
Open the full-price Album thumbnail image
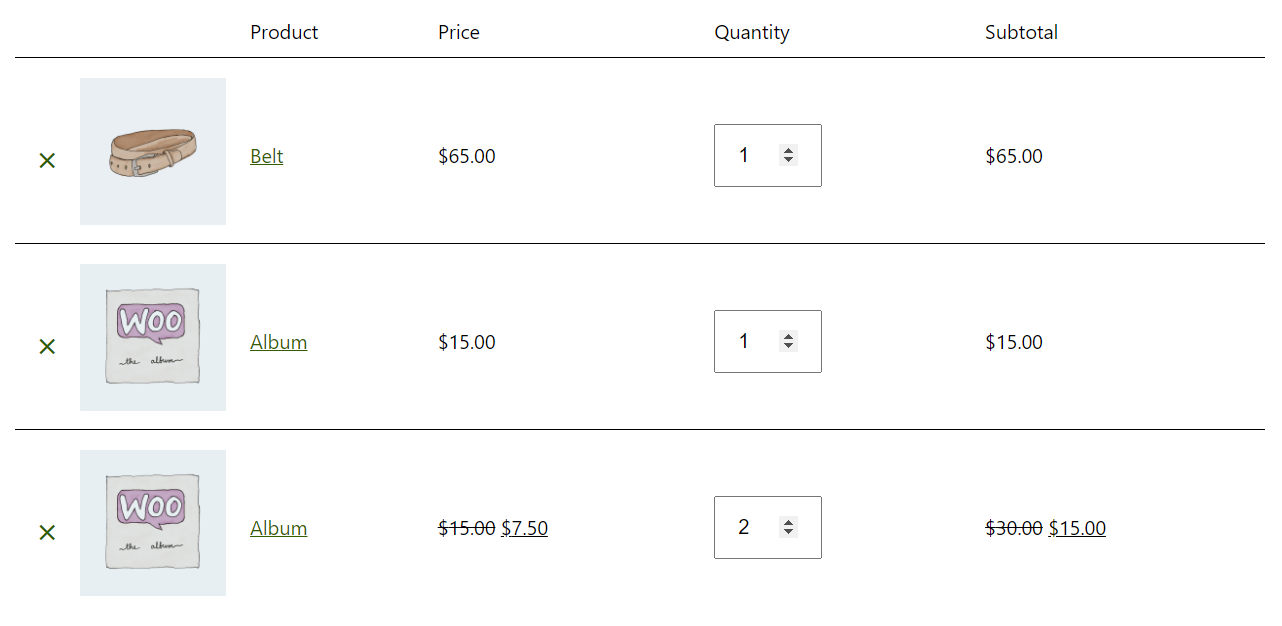[153, 337]
